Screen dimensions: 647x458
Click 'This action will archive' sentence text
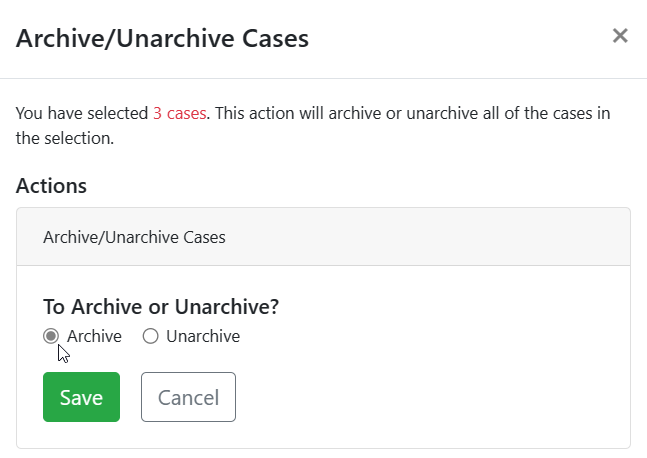(300, 113)
